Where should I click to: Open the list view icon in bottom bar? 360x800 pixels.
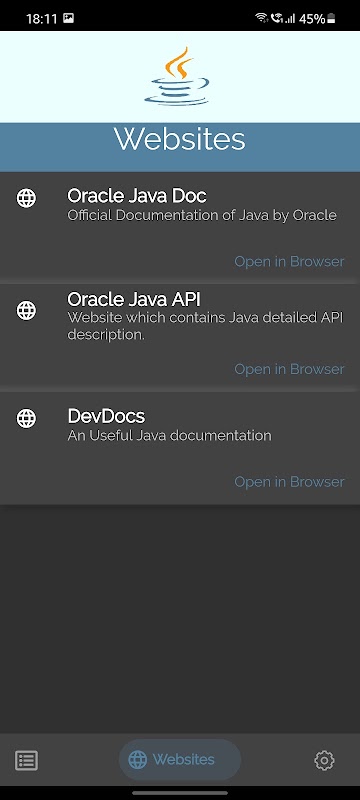pyautogui.click(x=27, y=760)
